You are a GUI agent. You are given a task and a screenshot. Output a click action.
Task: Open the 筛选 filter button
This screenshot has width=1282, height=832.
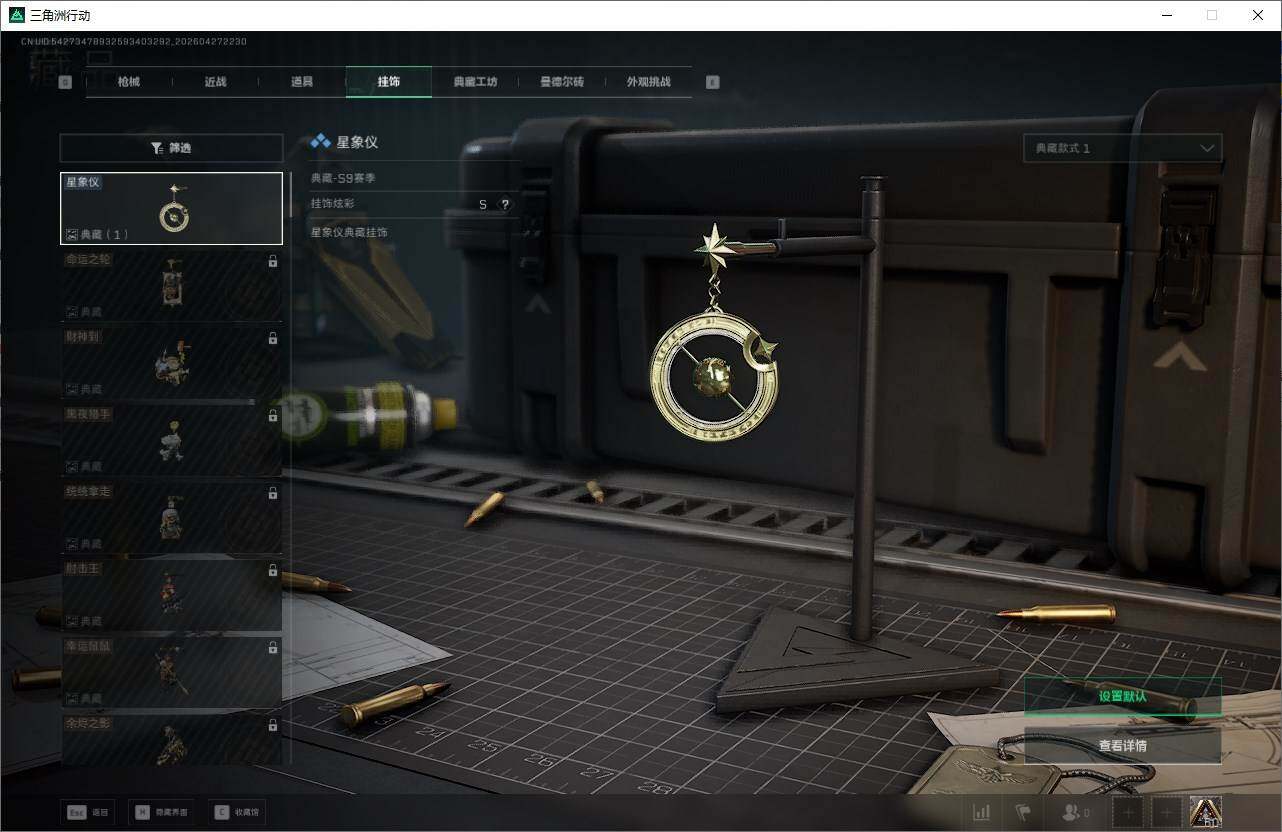click(171, 148)
